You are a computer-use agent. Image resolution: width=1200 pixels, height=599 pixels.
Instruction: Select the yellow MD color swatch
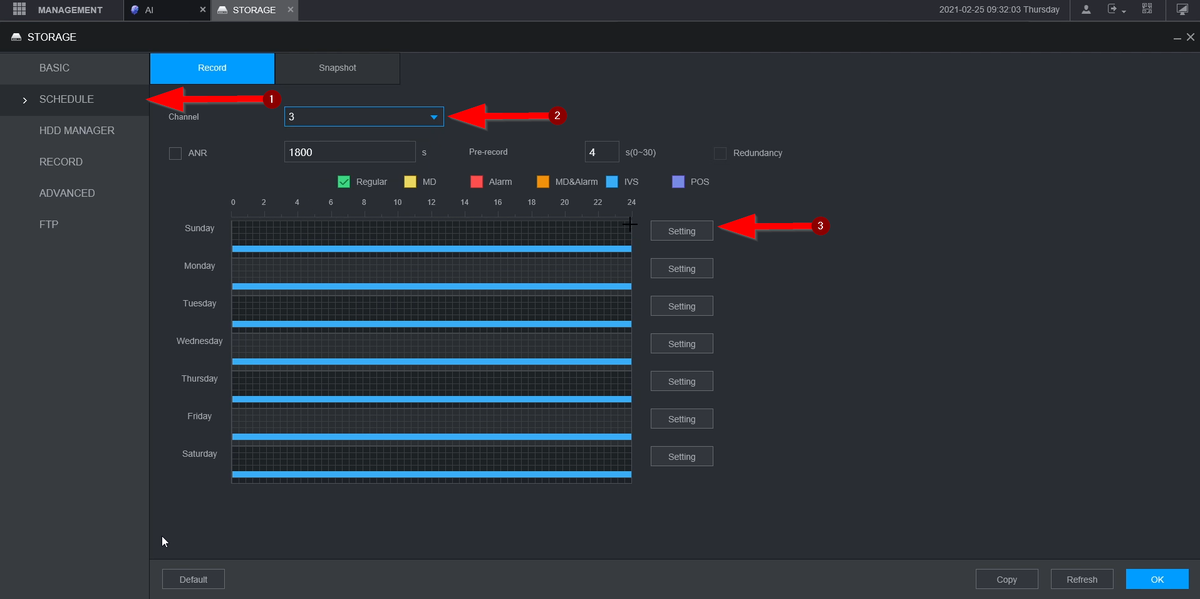point(410,182)
